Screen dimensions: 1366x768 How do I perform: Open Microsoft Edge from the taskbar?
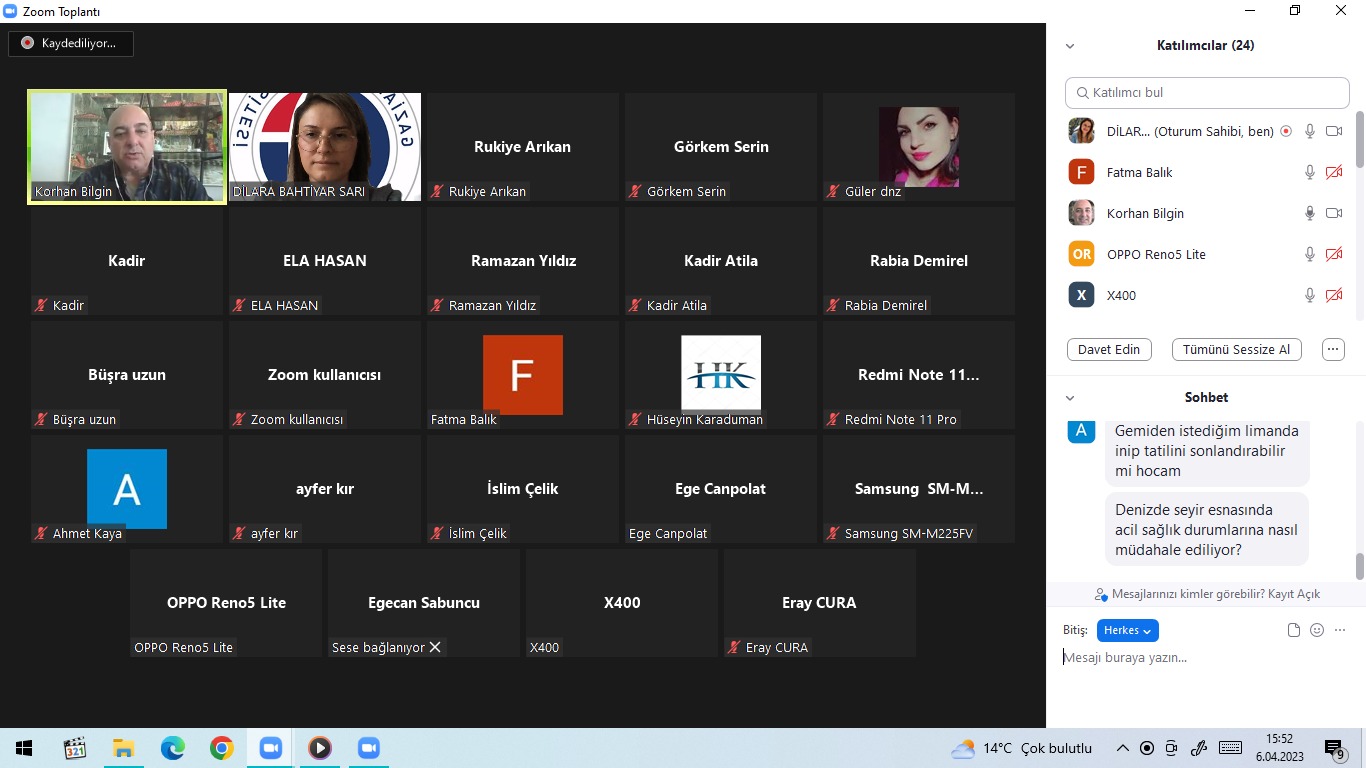(173, 748)
